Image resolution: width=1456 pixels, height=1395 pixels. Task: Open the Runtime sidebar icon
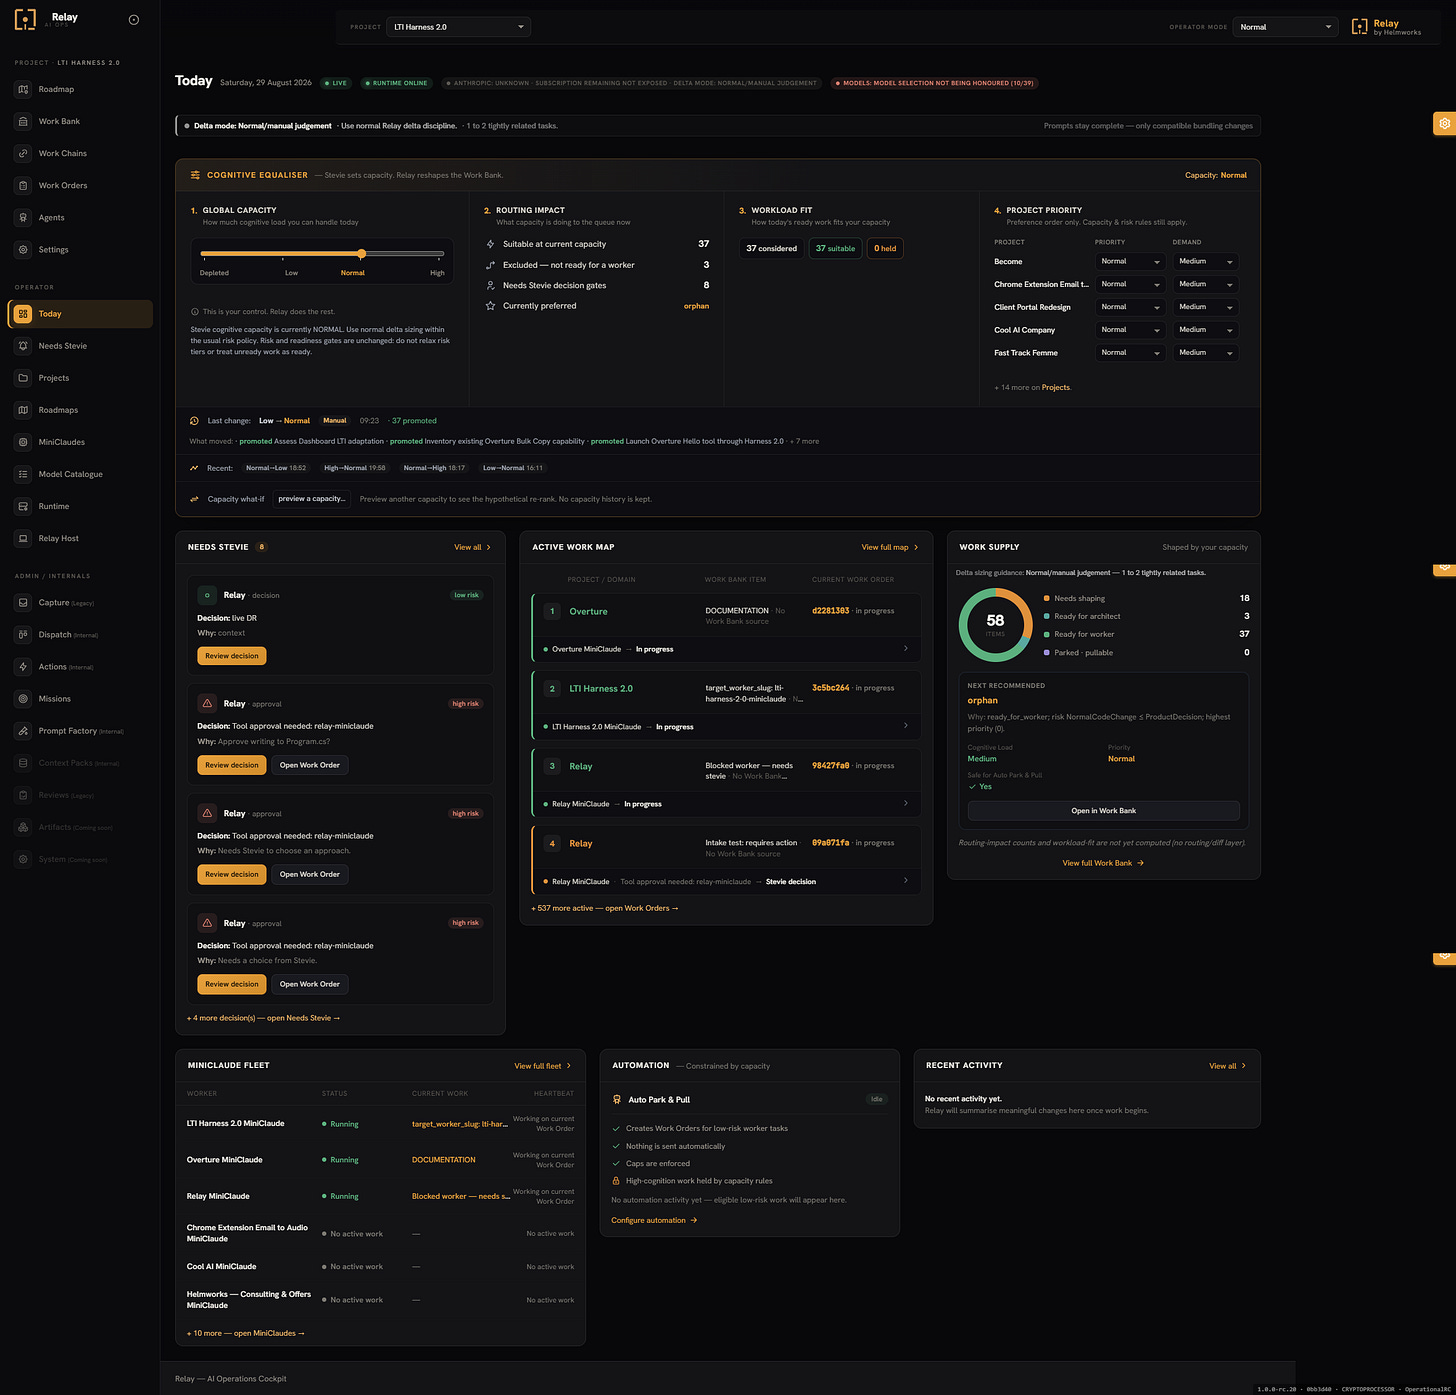click(x=23, y=506)
